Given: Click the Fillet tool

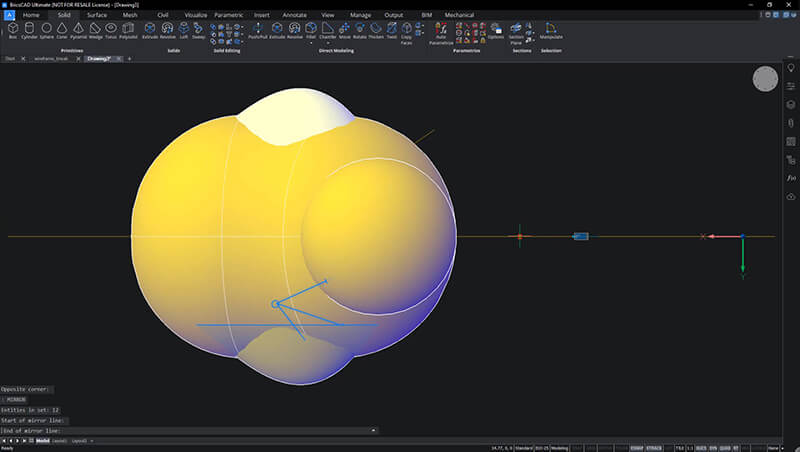Looking at the screenshot, I should pos(311,30).
